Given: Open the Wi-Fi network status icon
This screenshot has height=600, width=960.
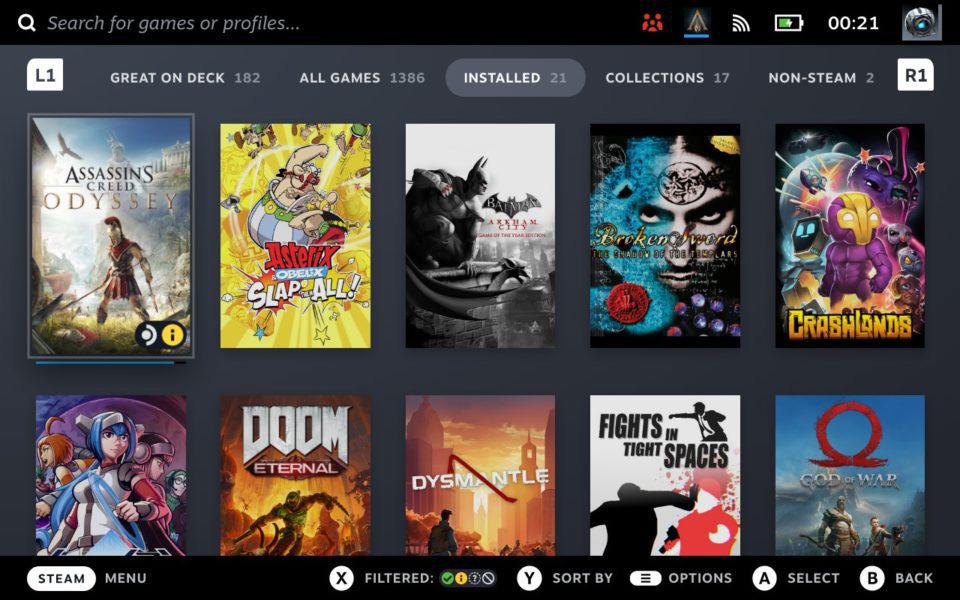Looking at the screenshot, I should (741, 23).
